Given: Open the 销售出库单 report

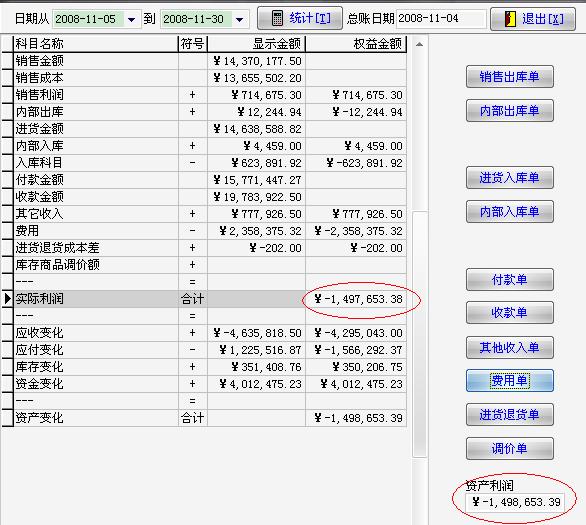Looking at the screenshot, I should [x=509, y=77].
